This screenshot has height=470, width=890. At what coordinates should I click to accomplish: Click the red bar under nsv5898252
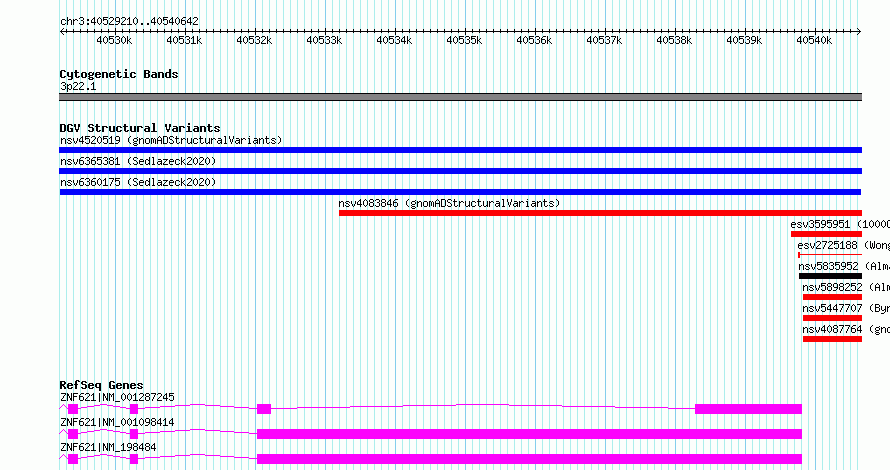pos(832,297)
